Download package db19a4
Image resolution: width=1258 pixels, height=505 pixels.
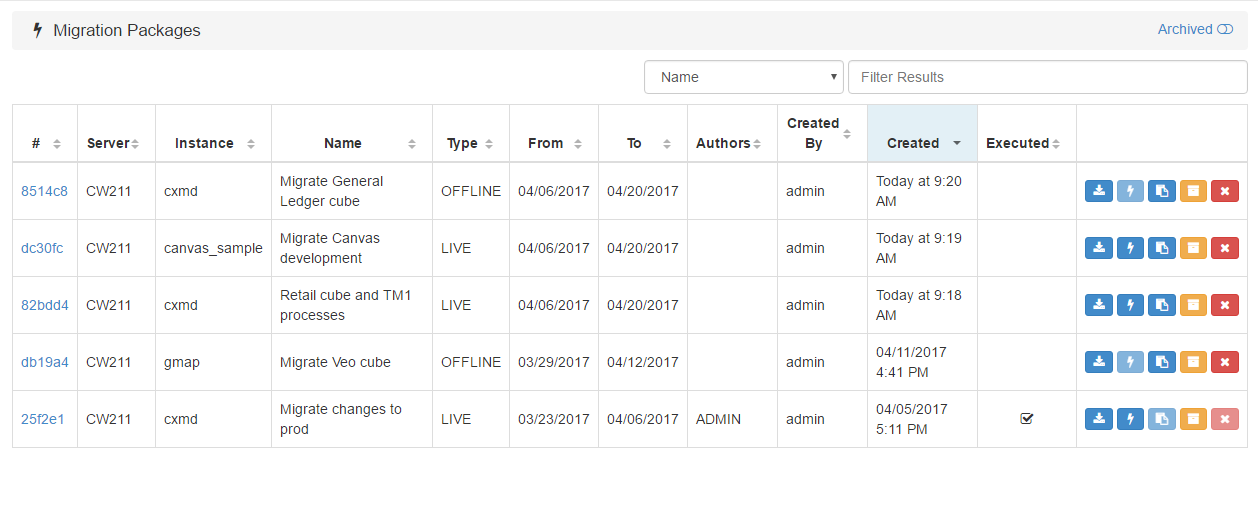tap(1099, 362)
